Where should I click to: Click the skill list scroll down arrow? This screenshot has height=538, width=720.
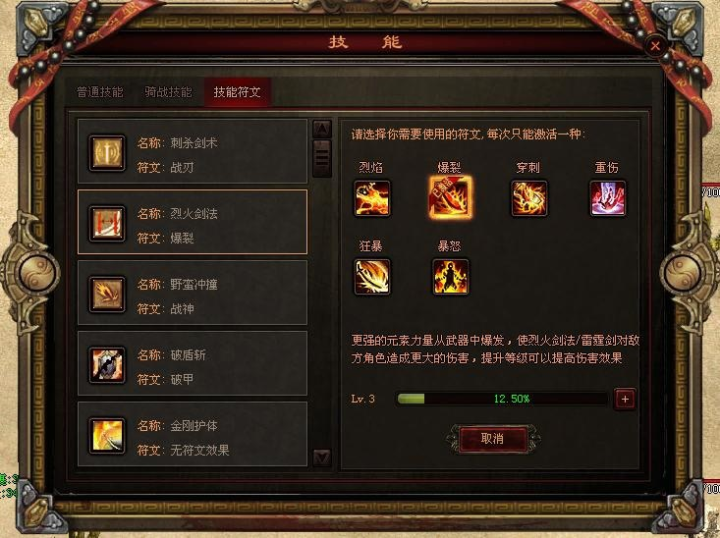click(322, 458)
